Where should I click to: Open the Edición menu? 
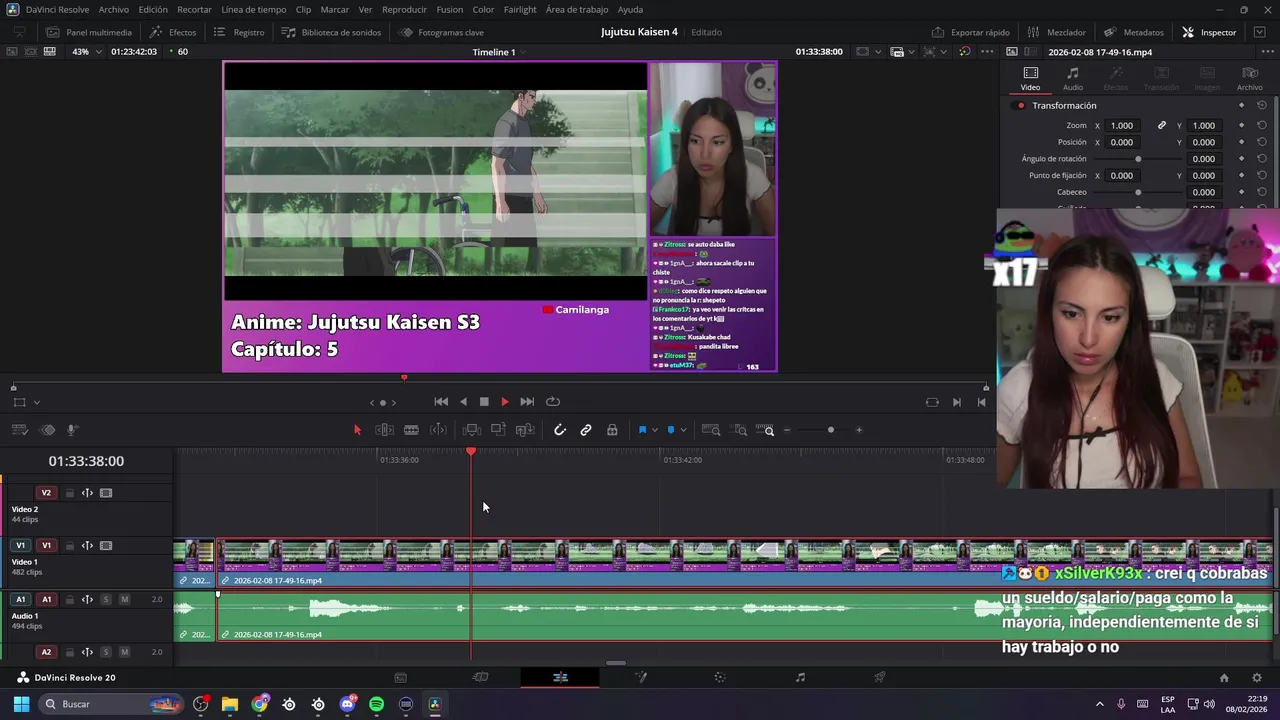click(x=153, y=9)
